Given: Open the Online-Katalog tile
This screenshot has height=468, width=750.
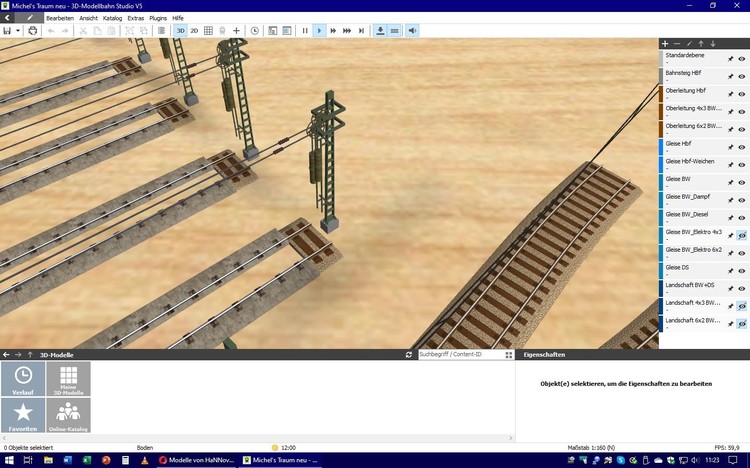Looking at the screenshot, I should tap(68, 416).
